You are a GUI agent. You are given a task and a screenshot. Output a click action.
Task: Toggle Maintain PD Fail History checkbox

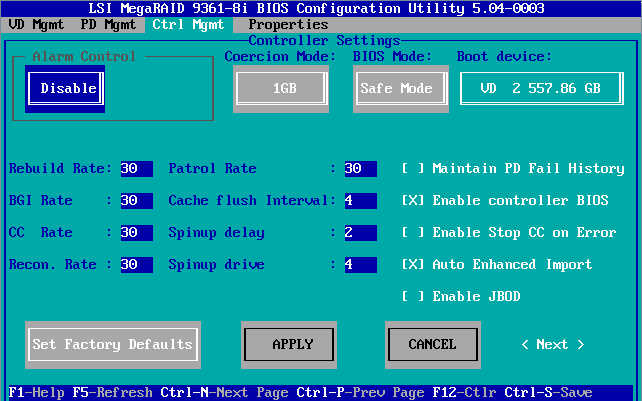412,169
